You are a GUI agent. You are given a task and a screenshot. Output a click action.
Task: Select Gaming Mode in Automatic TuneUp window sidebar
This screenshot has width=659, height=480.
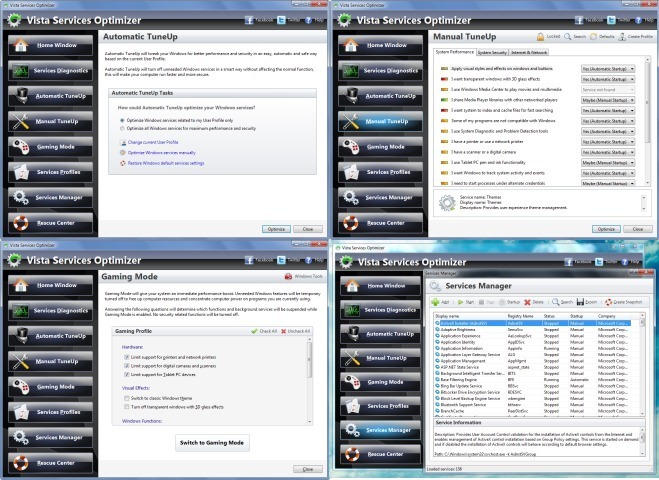coord(50,147)
